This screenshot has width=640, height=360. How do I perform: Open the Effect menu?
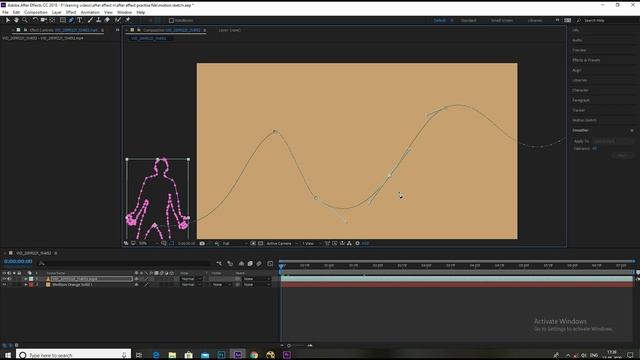tap(71, 12)
